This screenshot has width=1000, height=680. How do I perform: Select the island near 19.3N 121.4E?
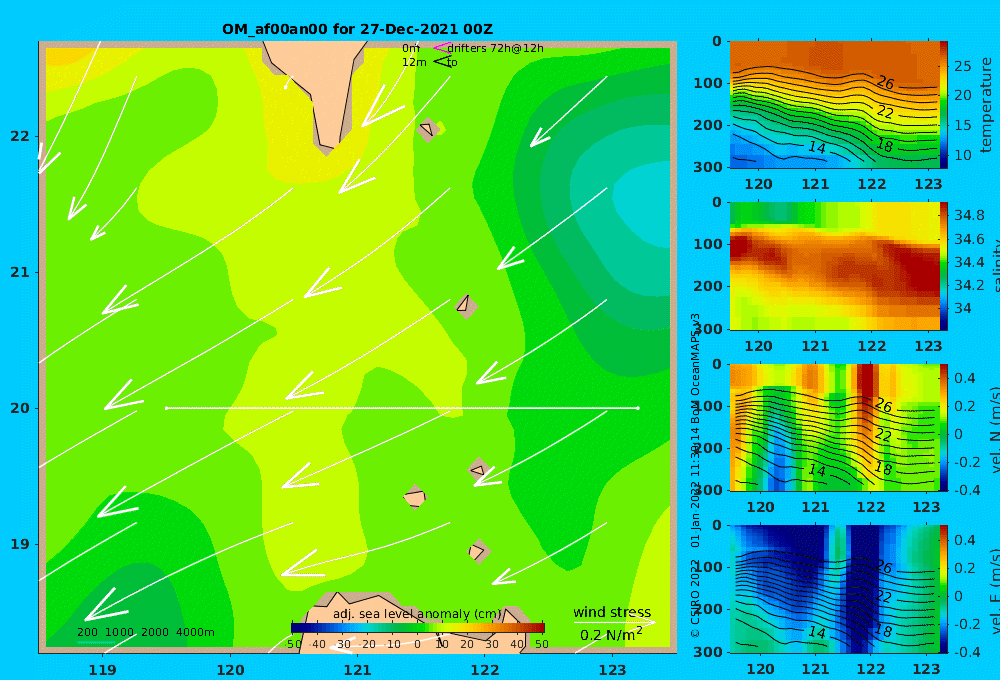pos(415,497)
